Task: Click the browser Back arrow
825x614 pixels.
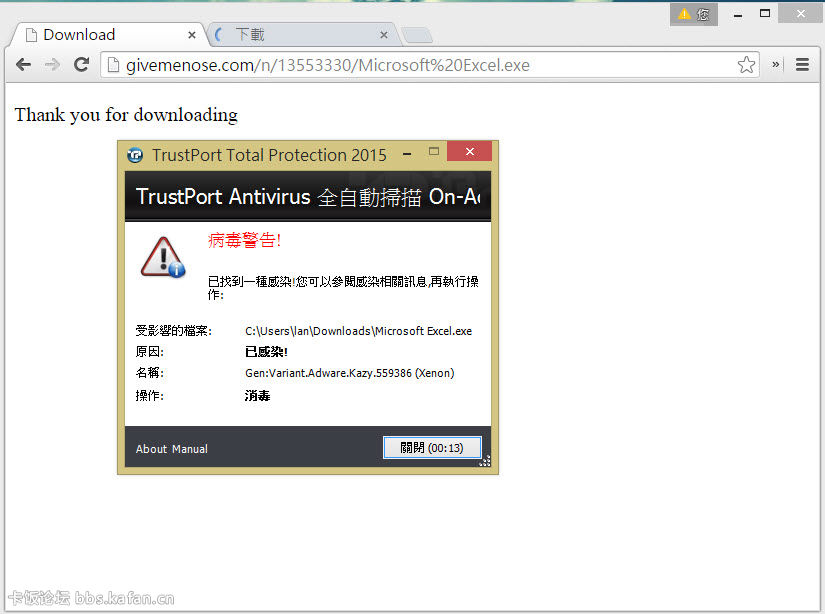Action: pyautogui.click(x=24, y=65)
